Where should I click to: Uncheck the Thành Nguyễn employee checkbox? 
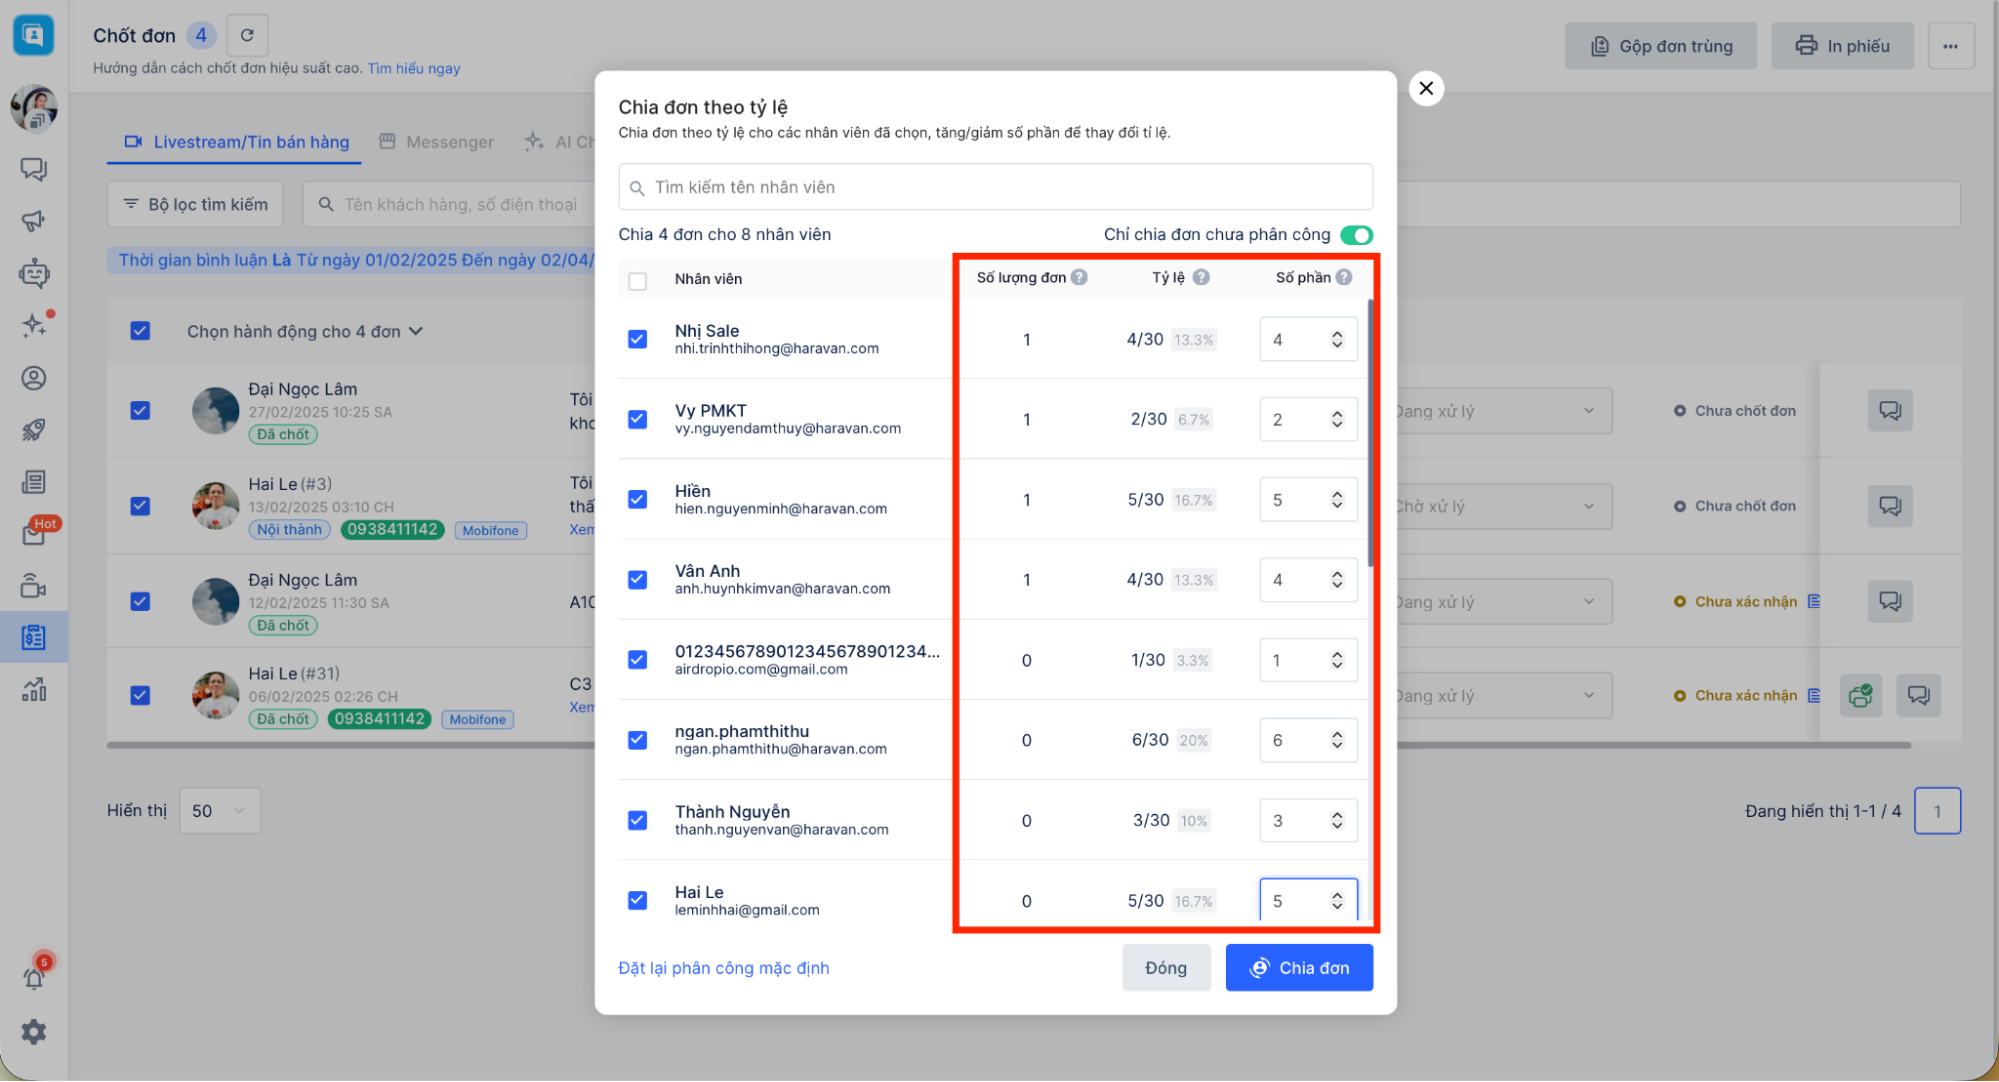pos(637,820)
